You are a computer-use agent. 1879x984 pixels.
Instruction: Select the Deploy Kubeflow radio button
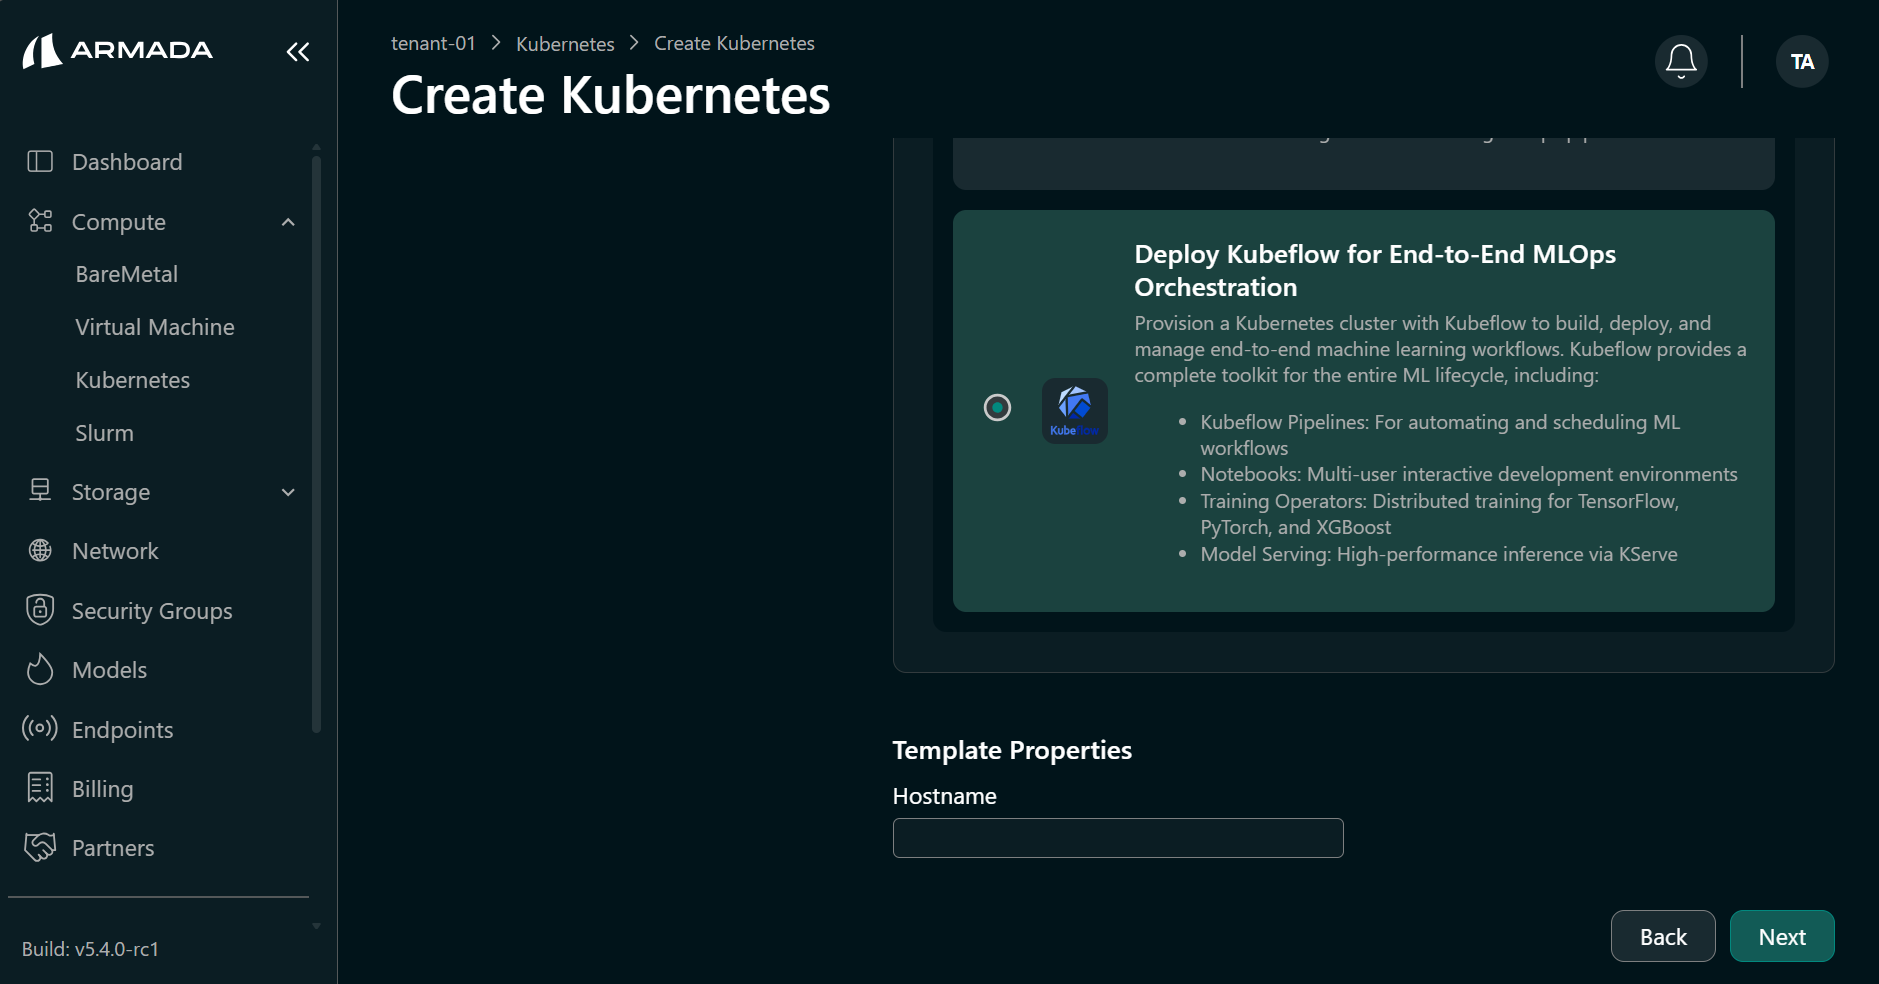[x=997, y=407]
